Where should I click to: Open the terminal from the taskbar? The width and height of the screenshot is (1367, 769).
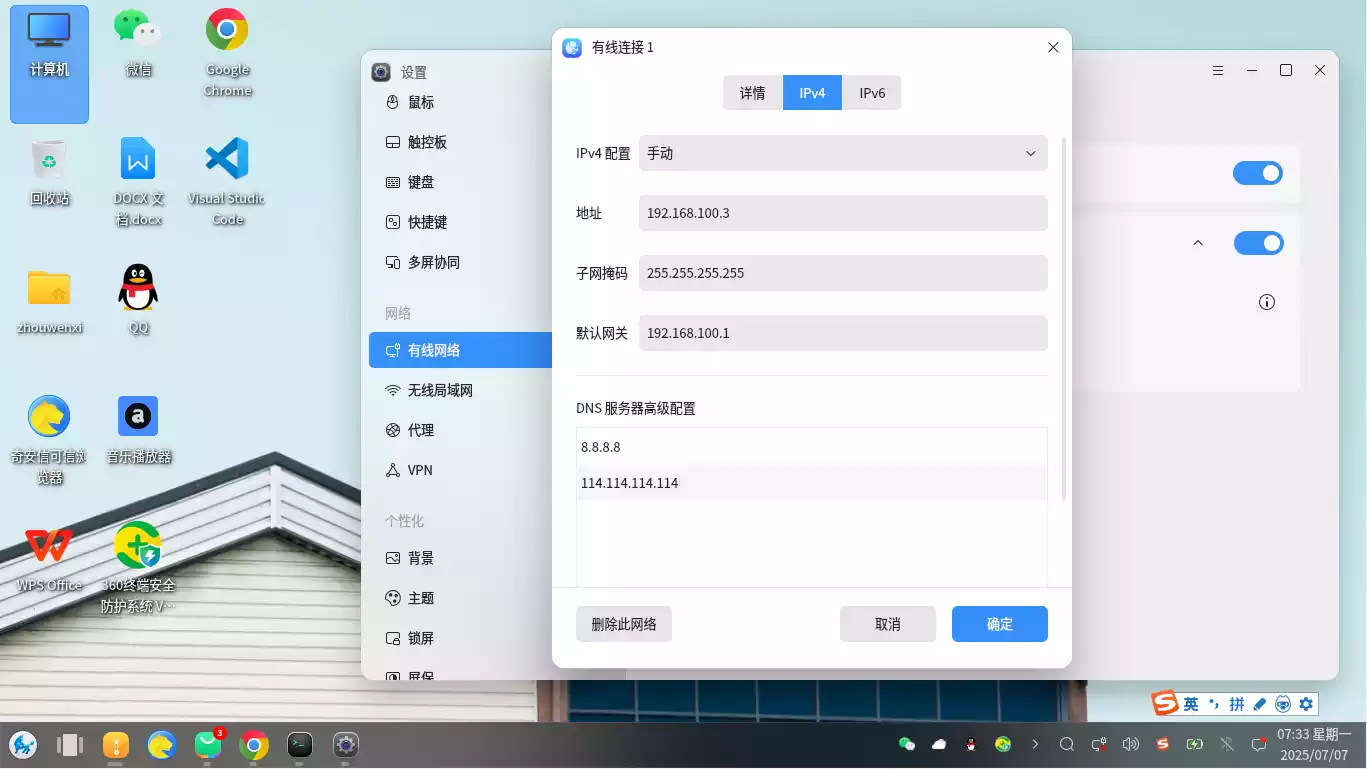(x=300, y=744)
